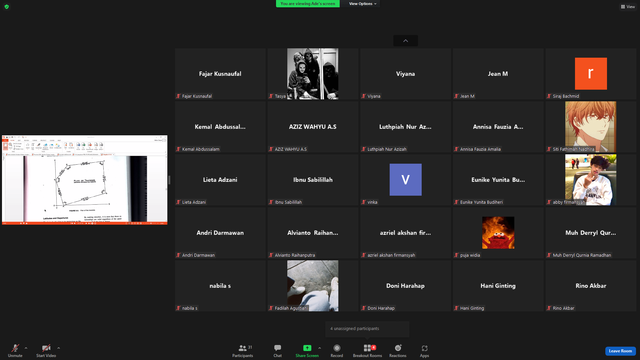Select nabila s tile

pyautogui.click(x=220, y=286)
